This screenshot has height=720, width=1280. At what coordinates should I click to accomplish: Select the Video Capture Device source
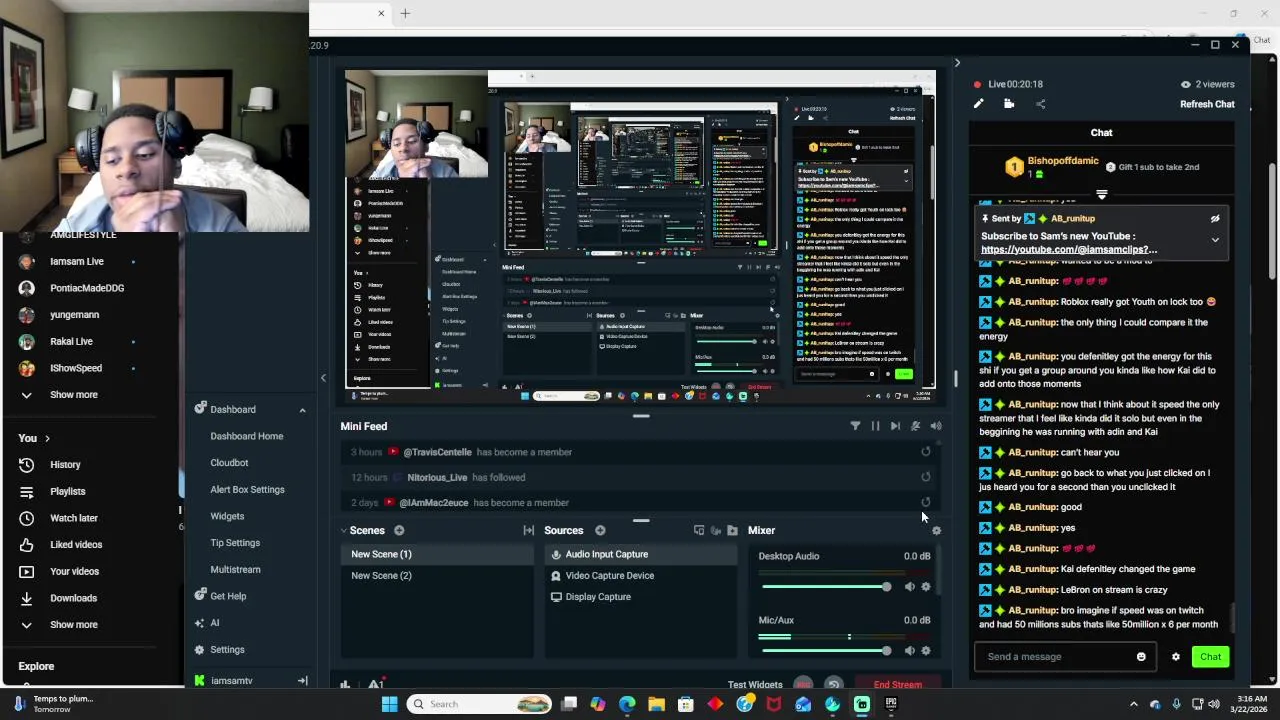(x=641, y=576)
